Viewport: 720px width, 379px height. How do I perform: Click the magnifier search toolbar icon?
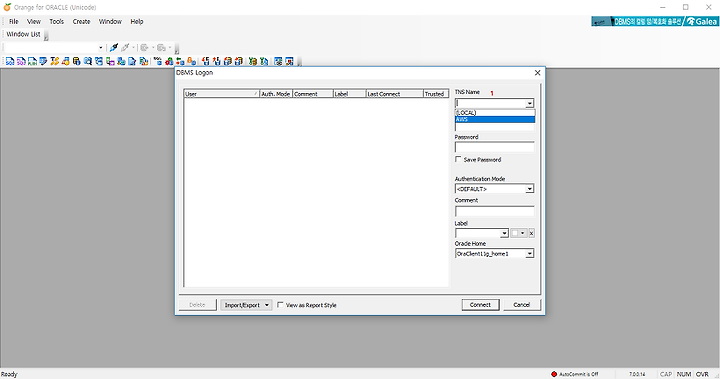[88, 61]
